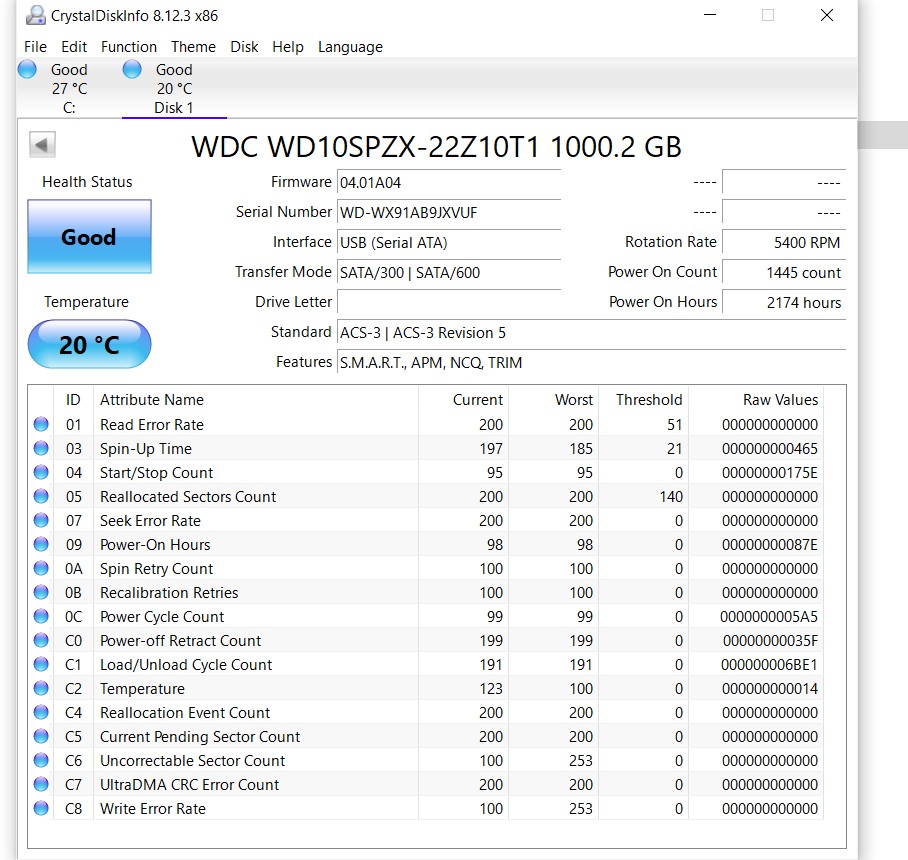908x860 pixels.
Task: Click the Good status icon above Disk 1
Action: coord(132,69)
